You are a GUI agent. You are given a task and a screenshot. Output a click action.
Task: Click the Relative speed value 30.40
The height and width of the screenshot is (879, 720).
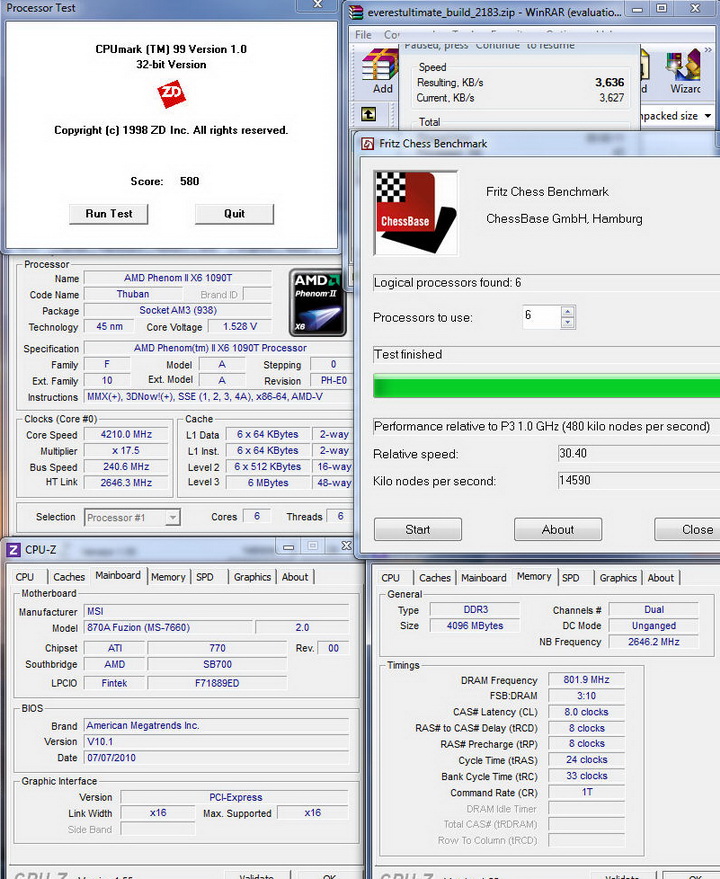(x=639, y=454)
